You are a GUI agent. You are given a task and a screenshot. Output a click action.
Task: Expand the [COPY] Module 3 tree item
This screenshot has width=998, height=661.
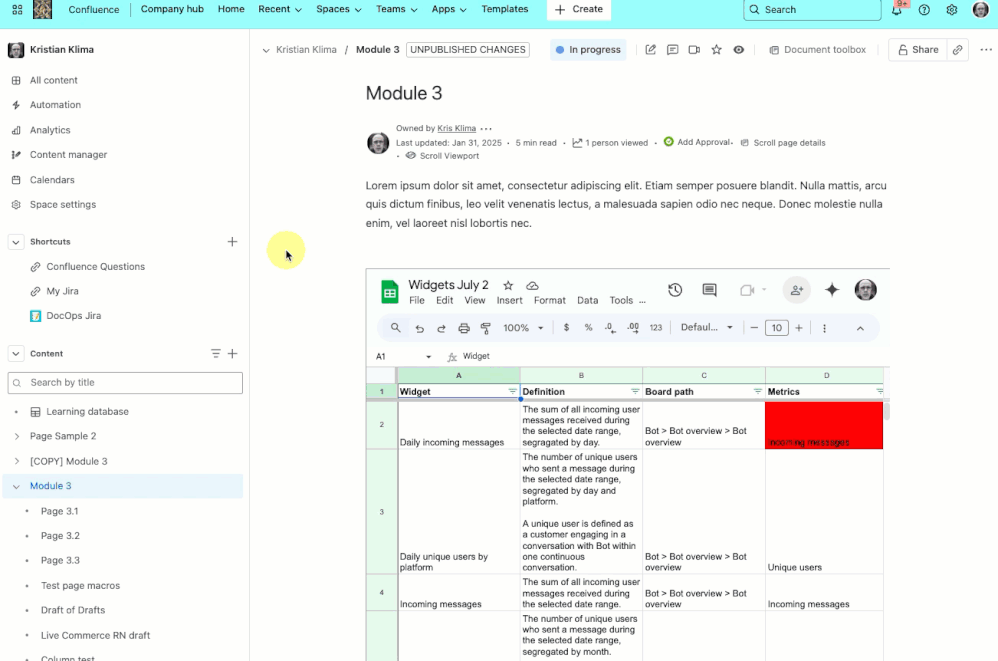[x=17, y=461]
